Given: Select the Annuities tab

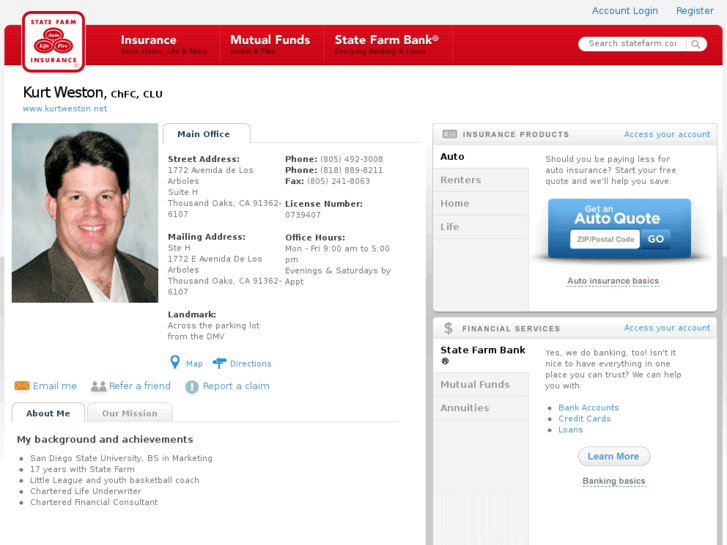Looking at the screenshot, I should (481, 408).
